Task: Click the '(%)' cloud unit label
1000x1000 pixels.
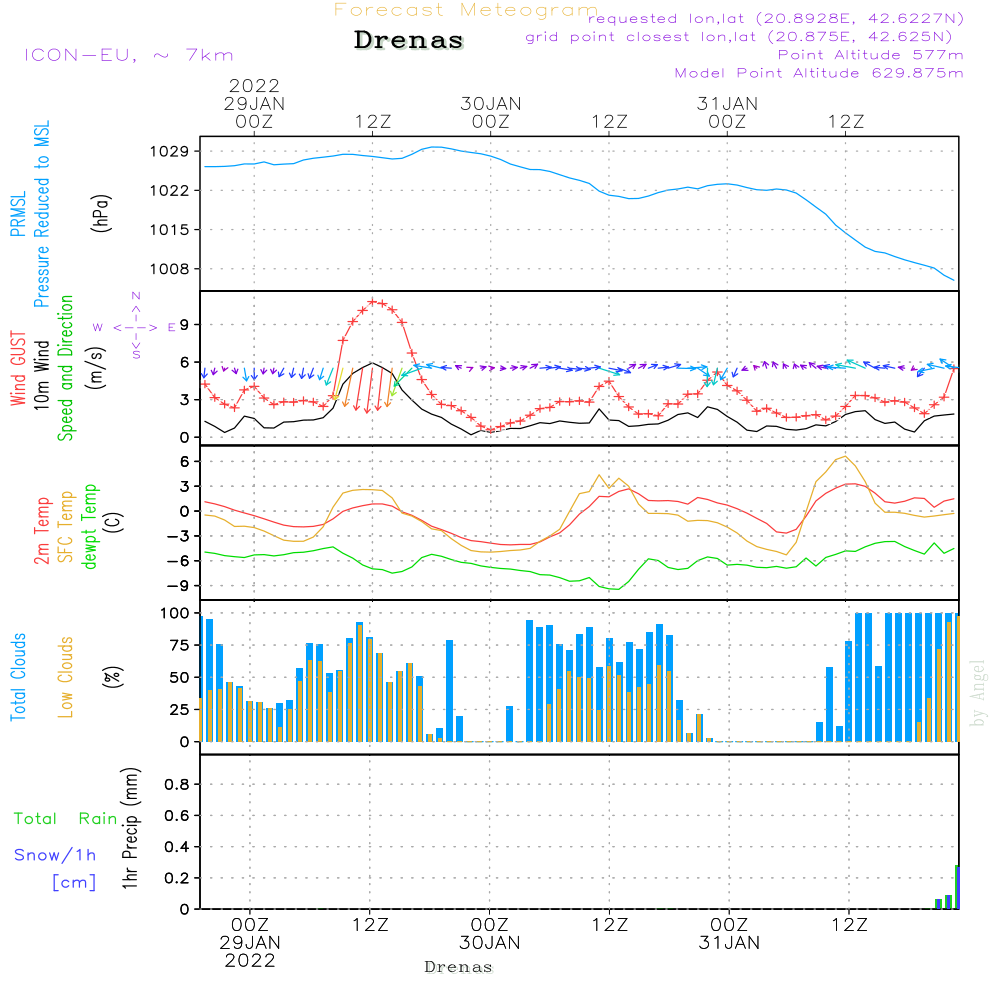Action: [112, 677]
